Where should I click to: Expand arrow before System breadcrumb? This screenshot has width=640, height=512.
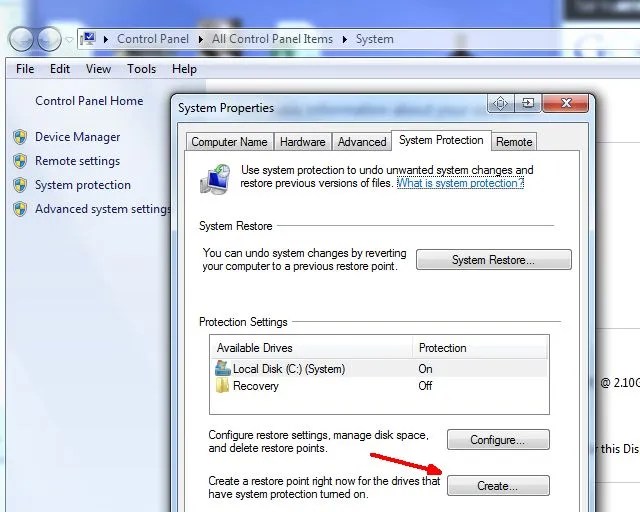point(345,39)
